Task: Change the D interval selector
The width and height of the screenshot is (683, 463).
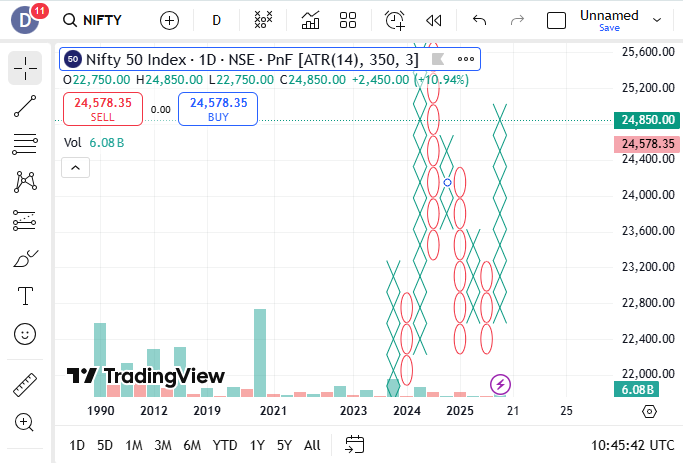Action: (216, 20)
